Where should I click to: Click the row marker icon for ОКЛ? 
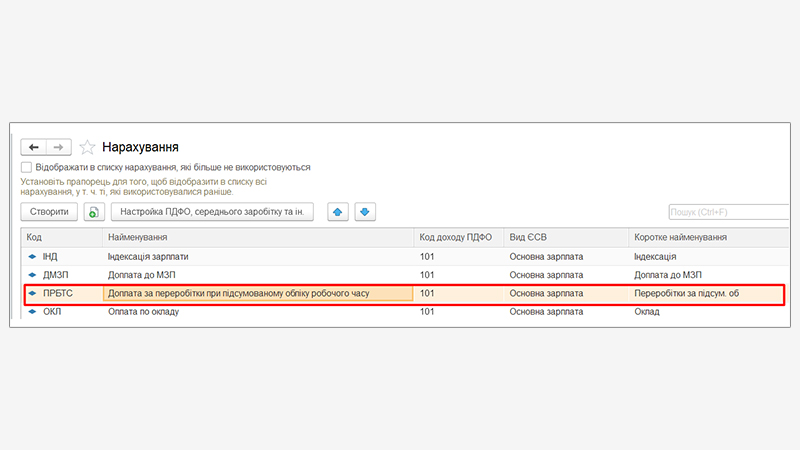32,311
